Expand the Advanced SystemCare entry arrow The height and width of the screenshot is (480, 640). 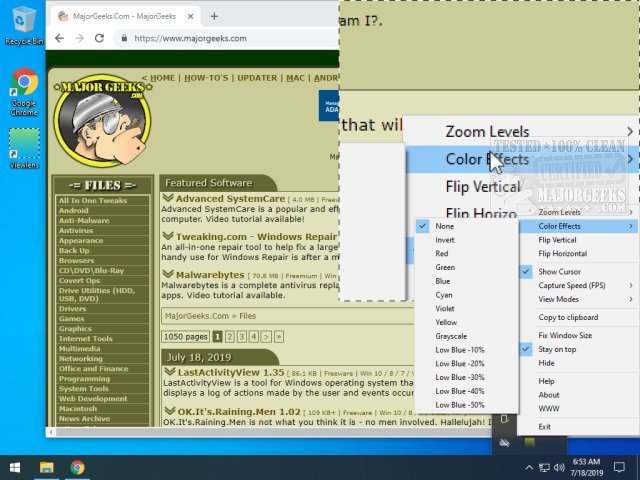[x=168, y=198]
